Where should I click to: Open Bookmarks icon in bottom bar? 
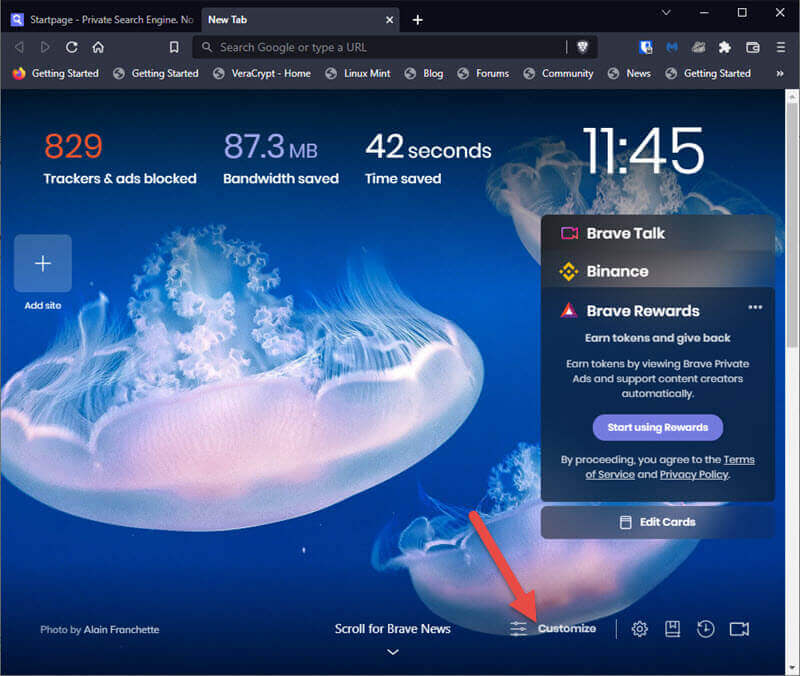(x=673, y=629)
